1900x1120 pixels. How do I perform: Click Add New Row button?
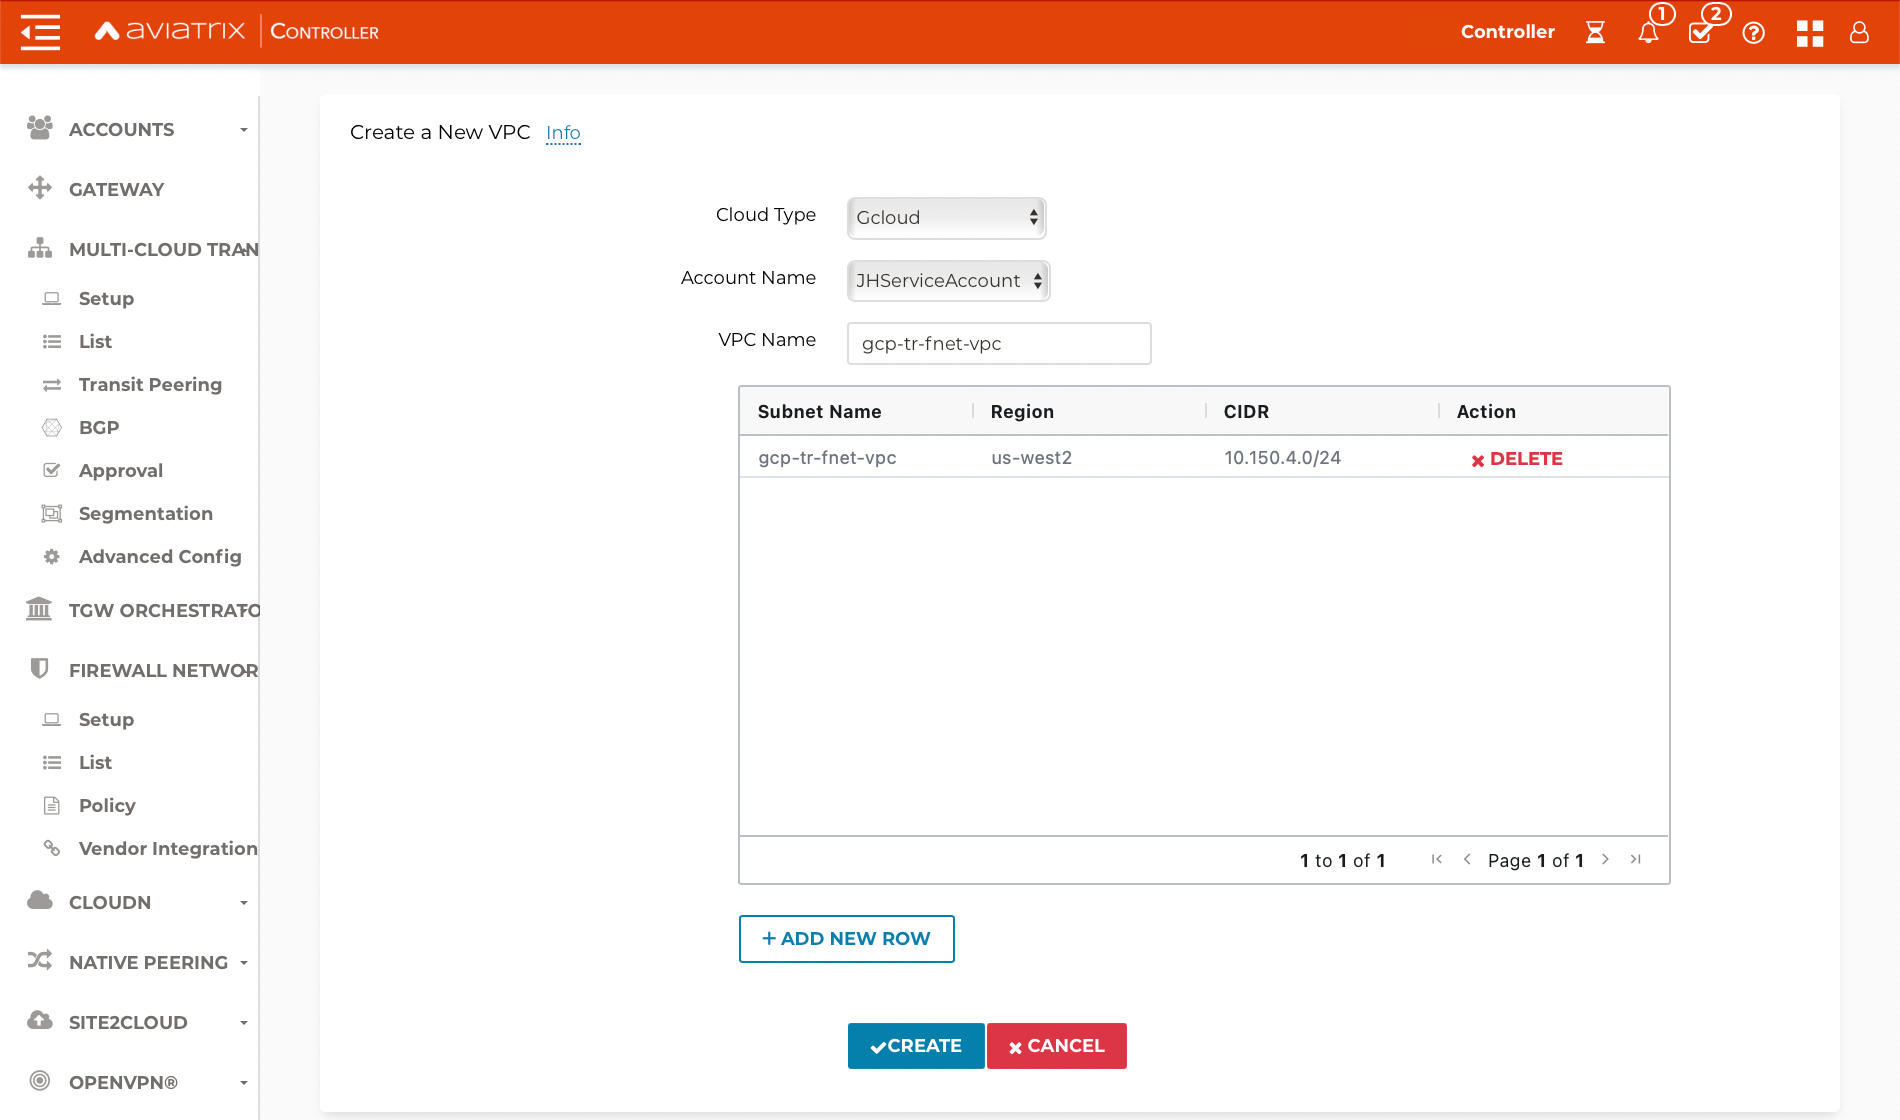[846, 939]
